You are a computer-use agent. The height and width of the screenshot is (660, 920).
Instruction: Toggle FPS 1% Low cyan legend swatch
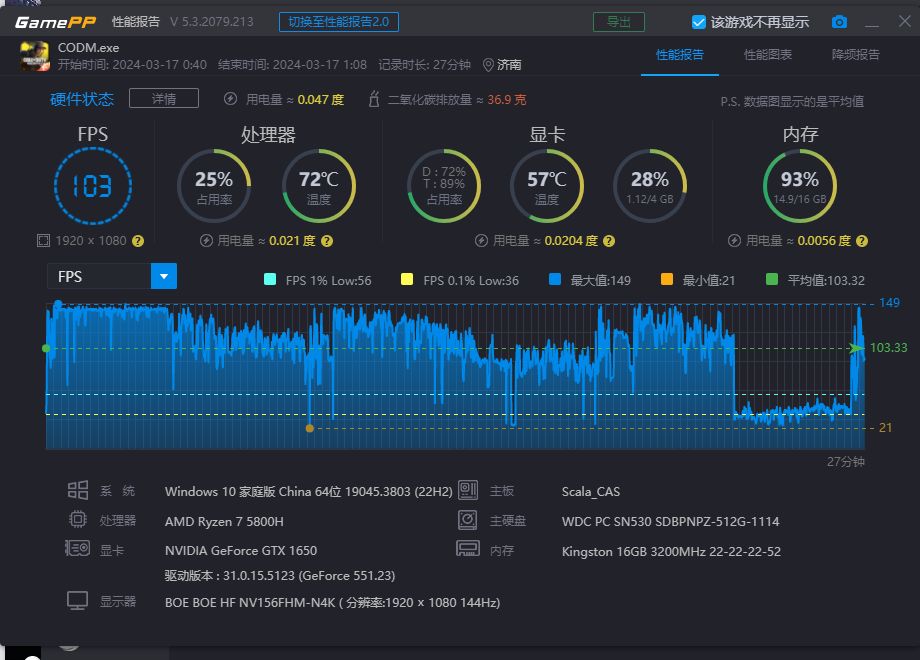pos(270,279)
